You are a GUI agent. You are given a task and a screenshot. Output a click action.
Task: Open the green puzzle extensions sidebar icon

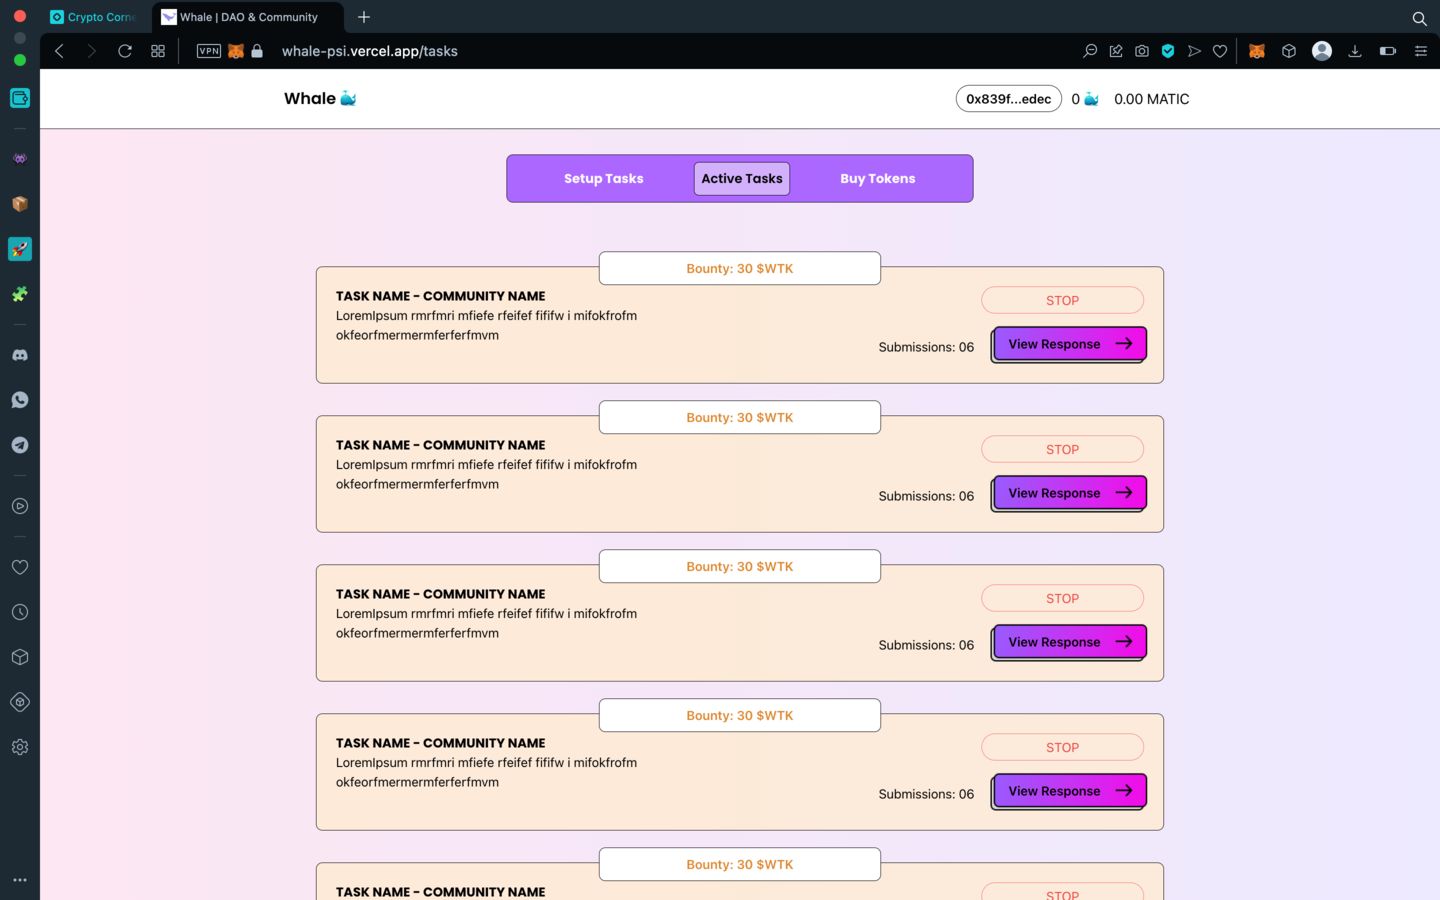[20, 294]
